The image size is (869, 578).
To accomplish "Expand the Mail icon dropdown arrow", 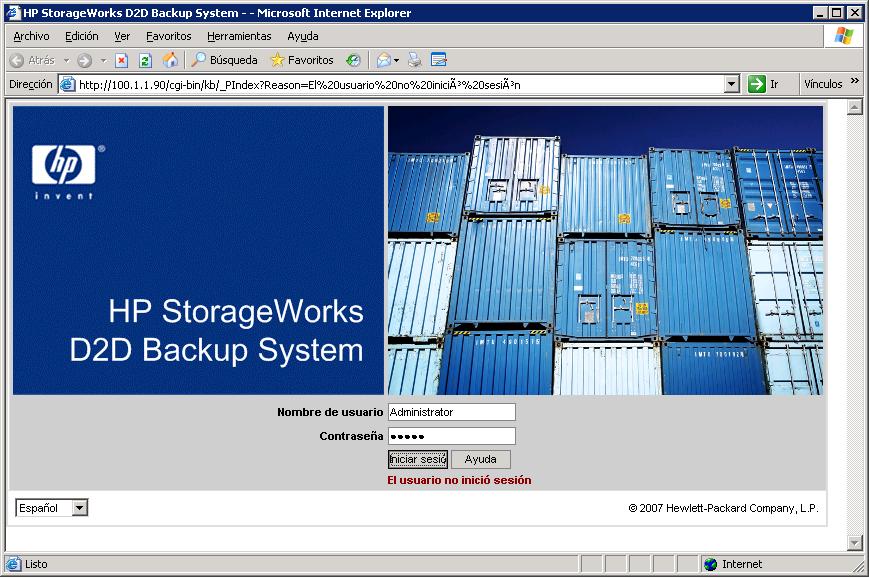I will pos(396,60).
